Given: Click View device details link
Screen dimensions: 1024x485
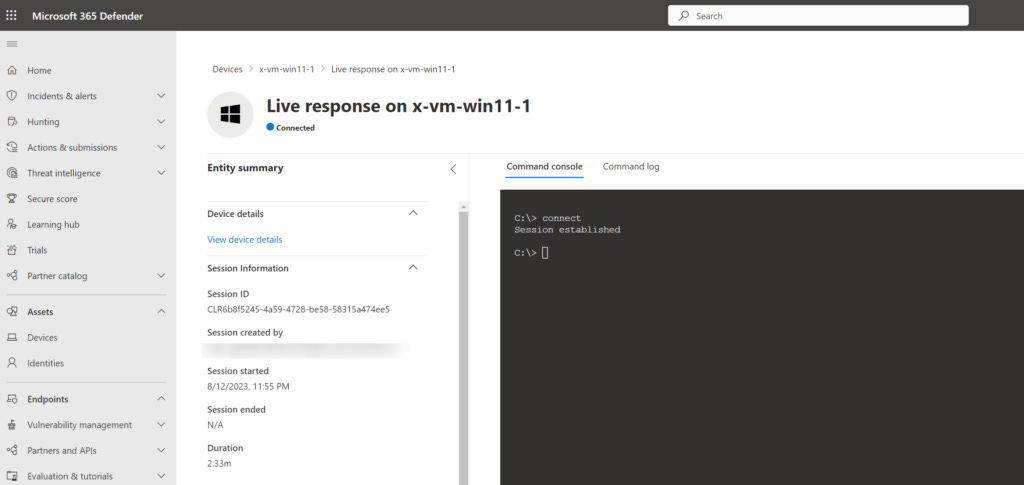Looking at the screenshot, I should pyautogui.click(x=245, y=240).
